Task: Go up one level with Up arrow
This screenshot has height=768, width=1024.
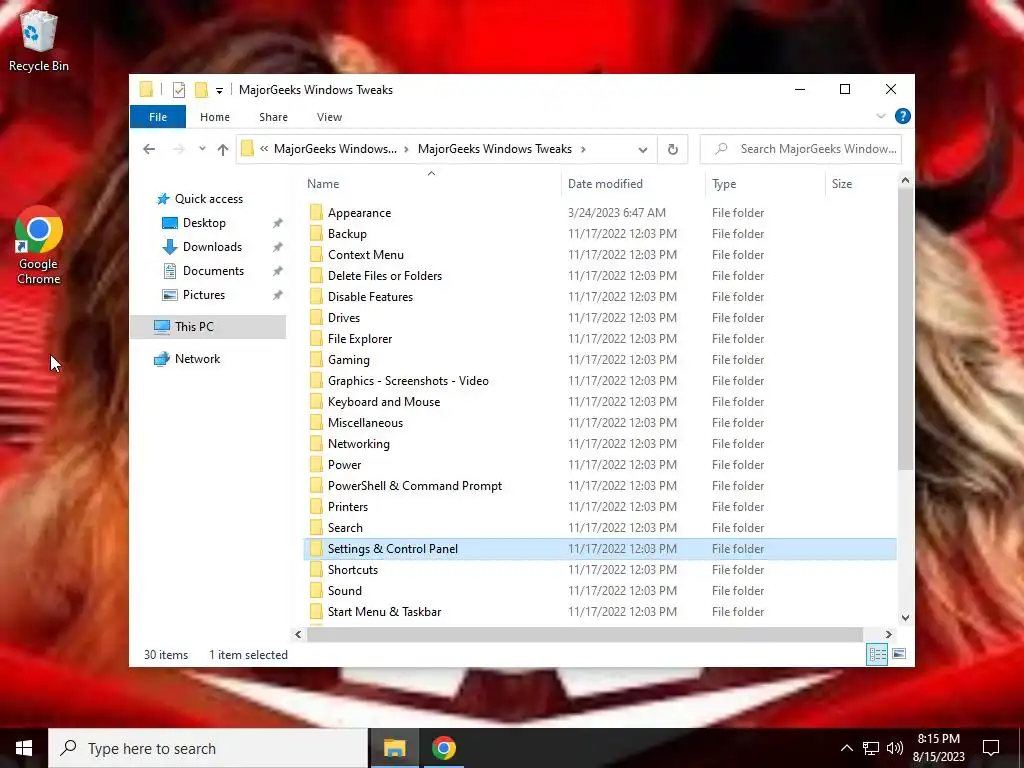Action: point(223,149)
